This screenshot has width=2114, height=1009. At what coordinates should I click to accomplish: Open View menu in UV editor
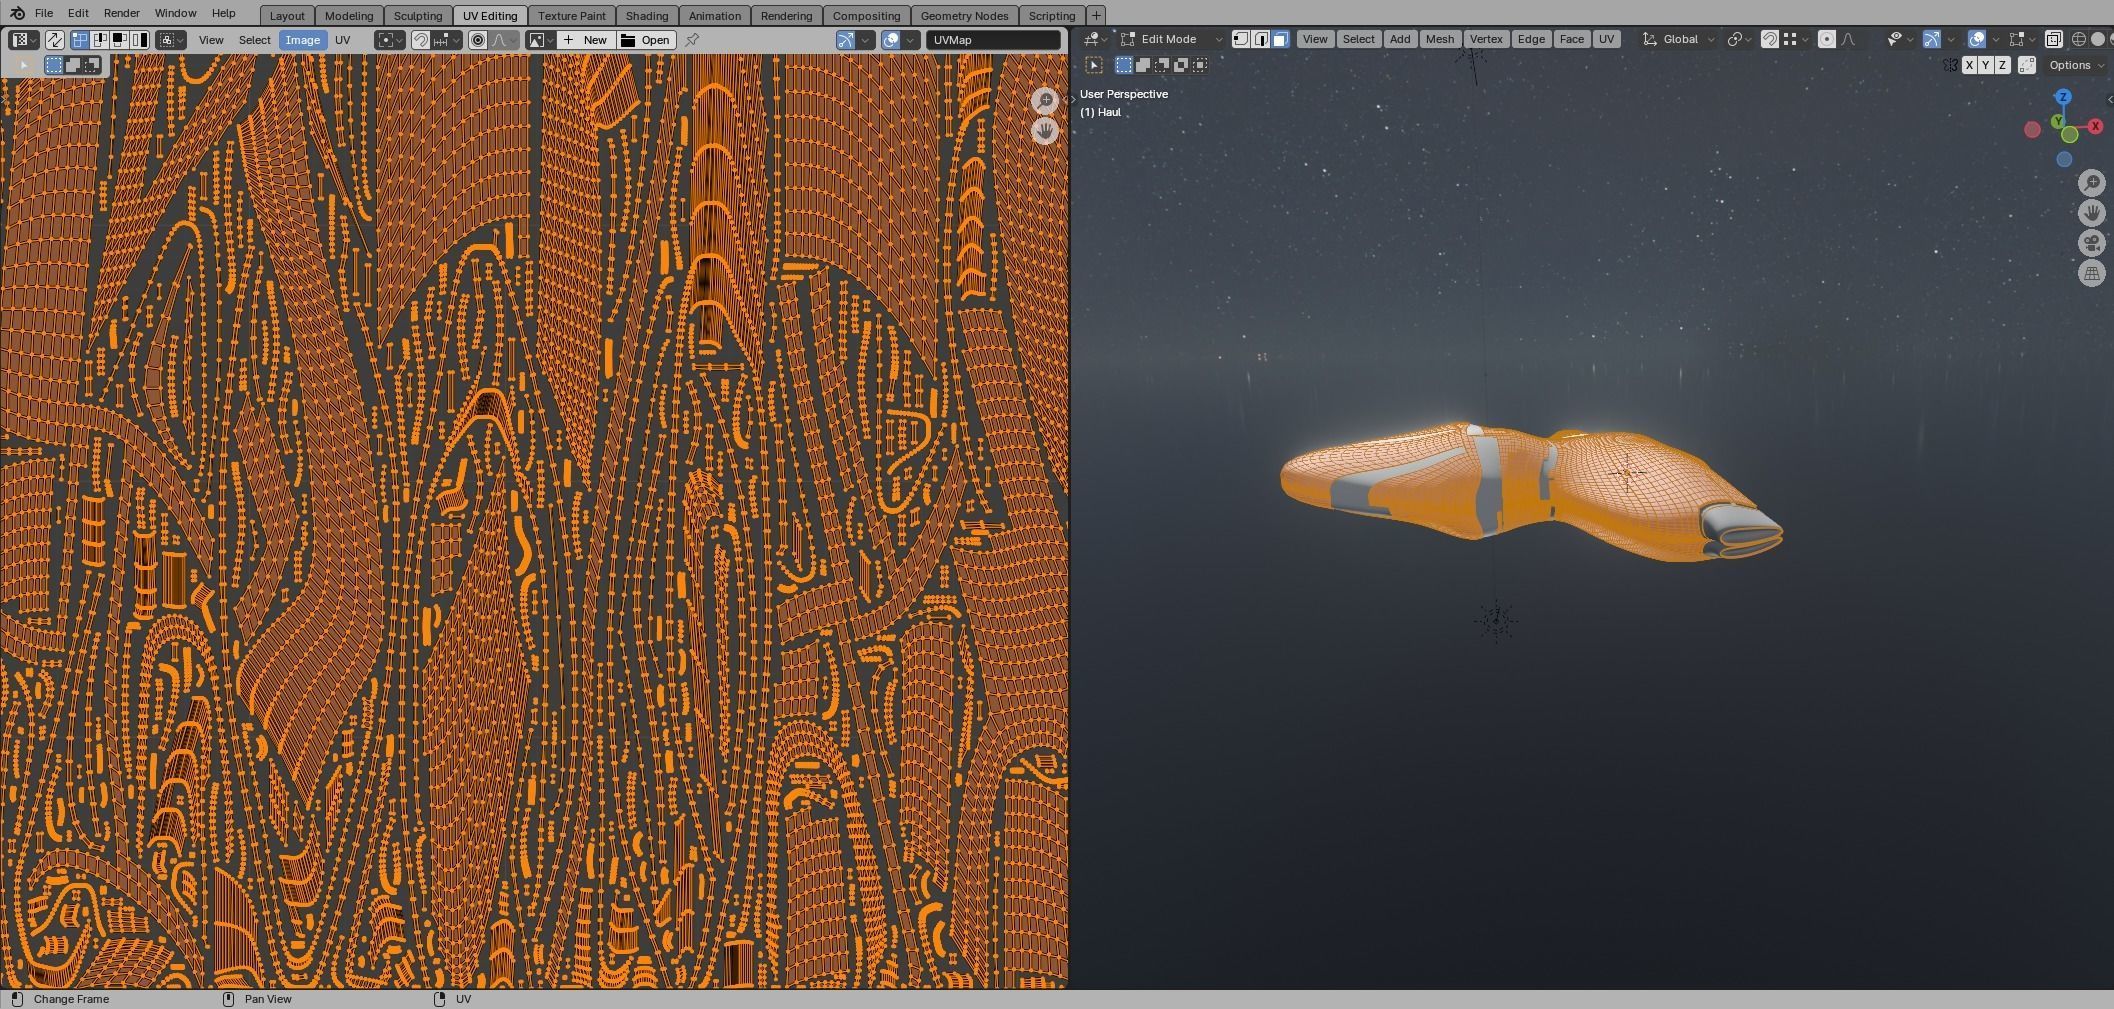(x=211, y=40)
